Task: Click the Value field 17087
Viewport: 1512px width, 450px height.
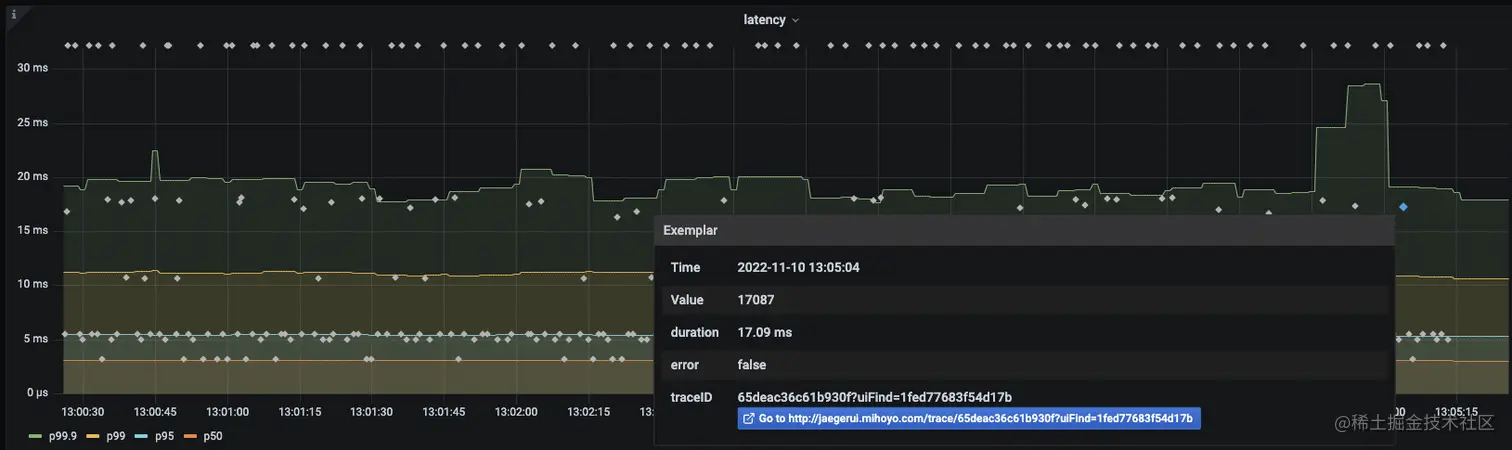Action: [x=756, y=300]
